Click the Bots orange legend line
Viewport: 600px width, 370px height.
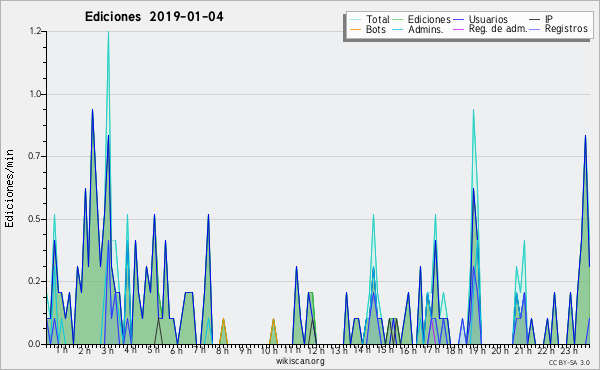point(355,29)
